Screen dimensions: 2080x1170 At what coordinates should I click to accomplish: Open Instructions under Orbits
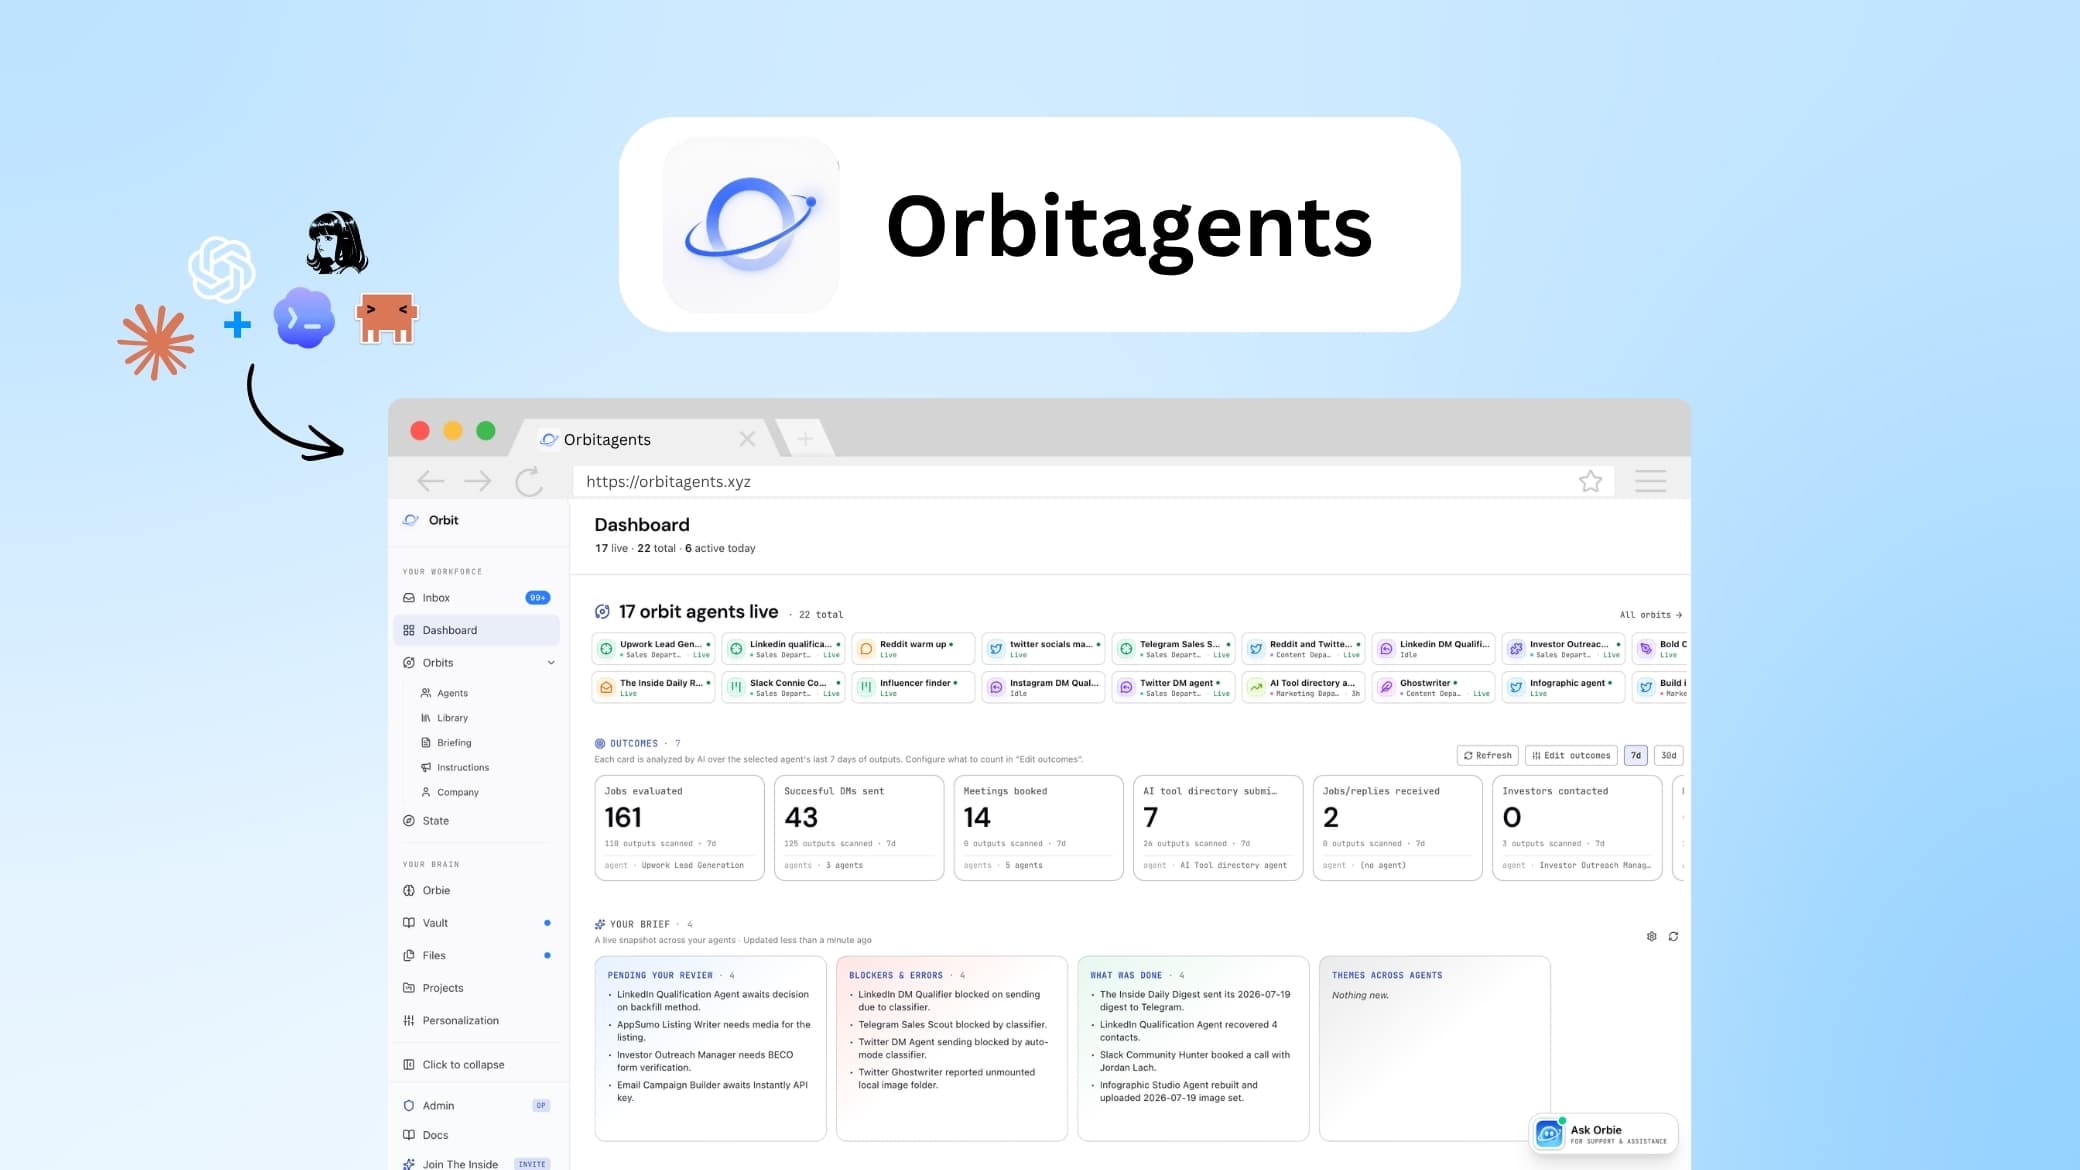(462, 768)
